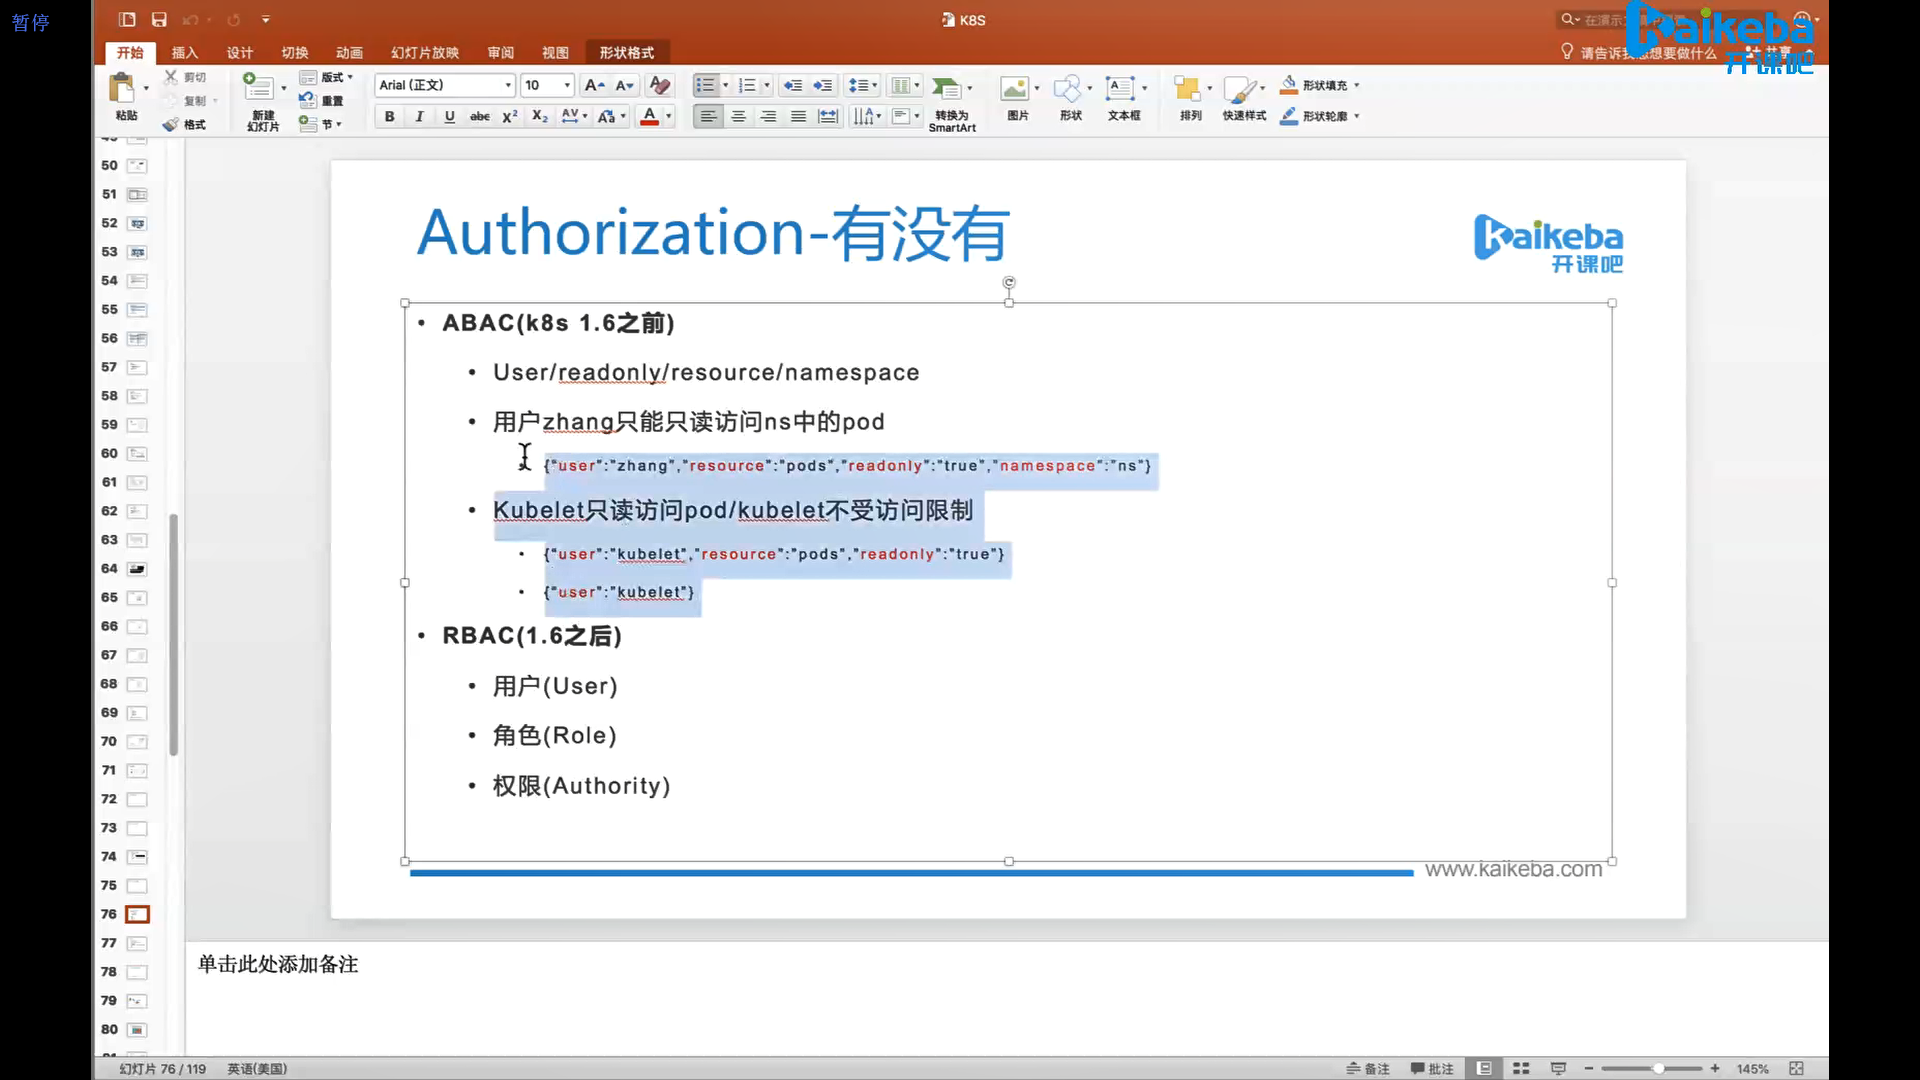Click the Paste (粘贴) clipboard icon

click(x=122, y=90)
